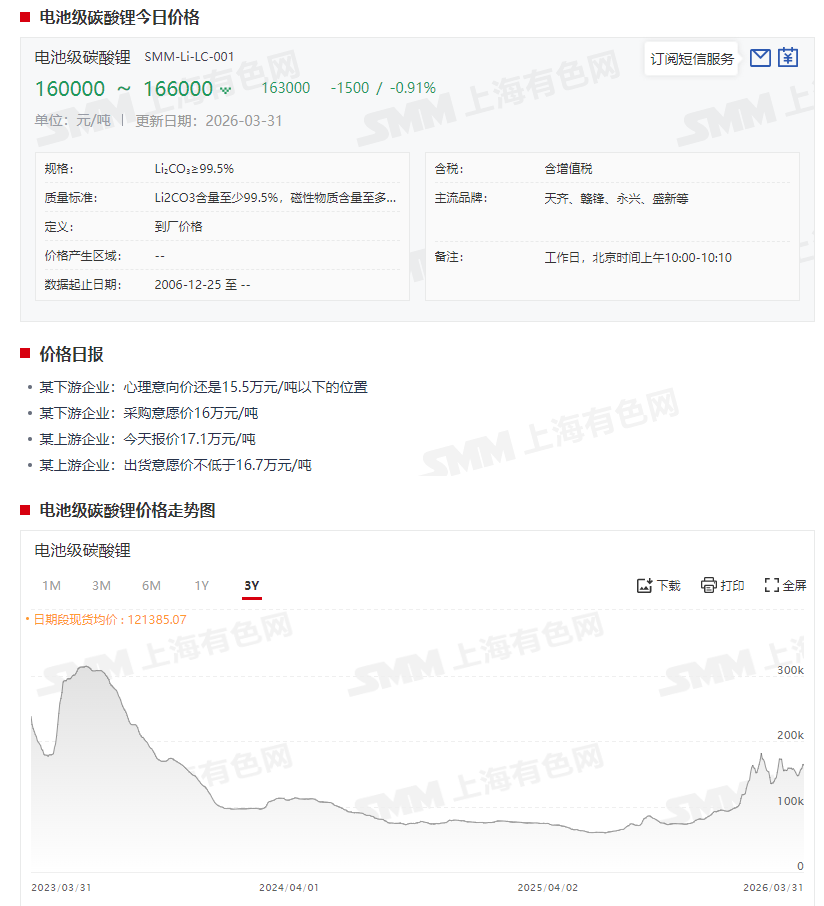
Task: Click the 订阅短信服务 button
Action: coord(692,59)
